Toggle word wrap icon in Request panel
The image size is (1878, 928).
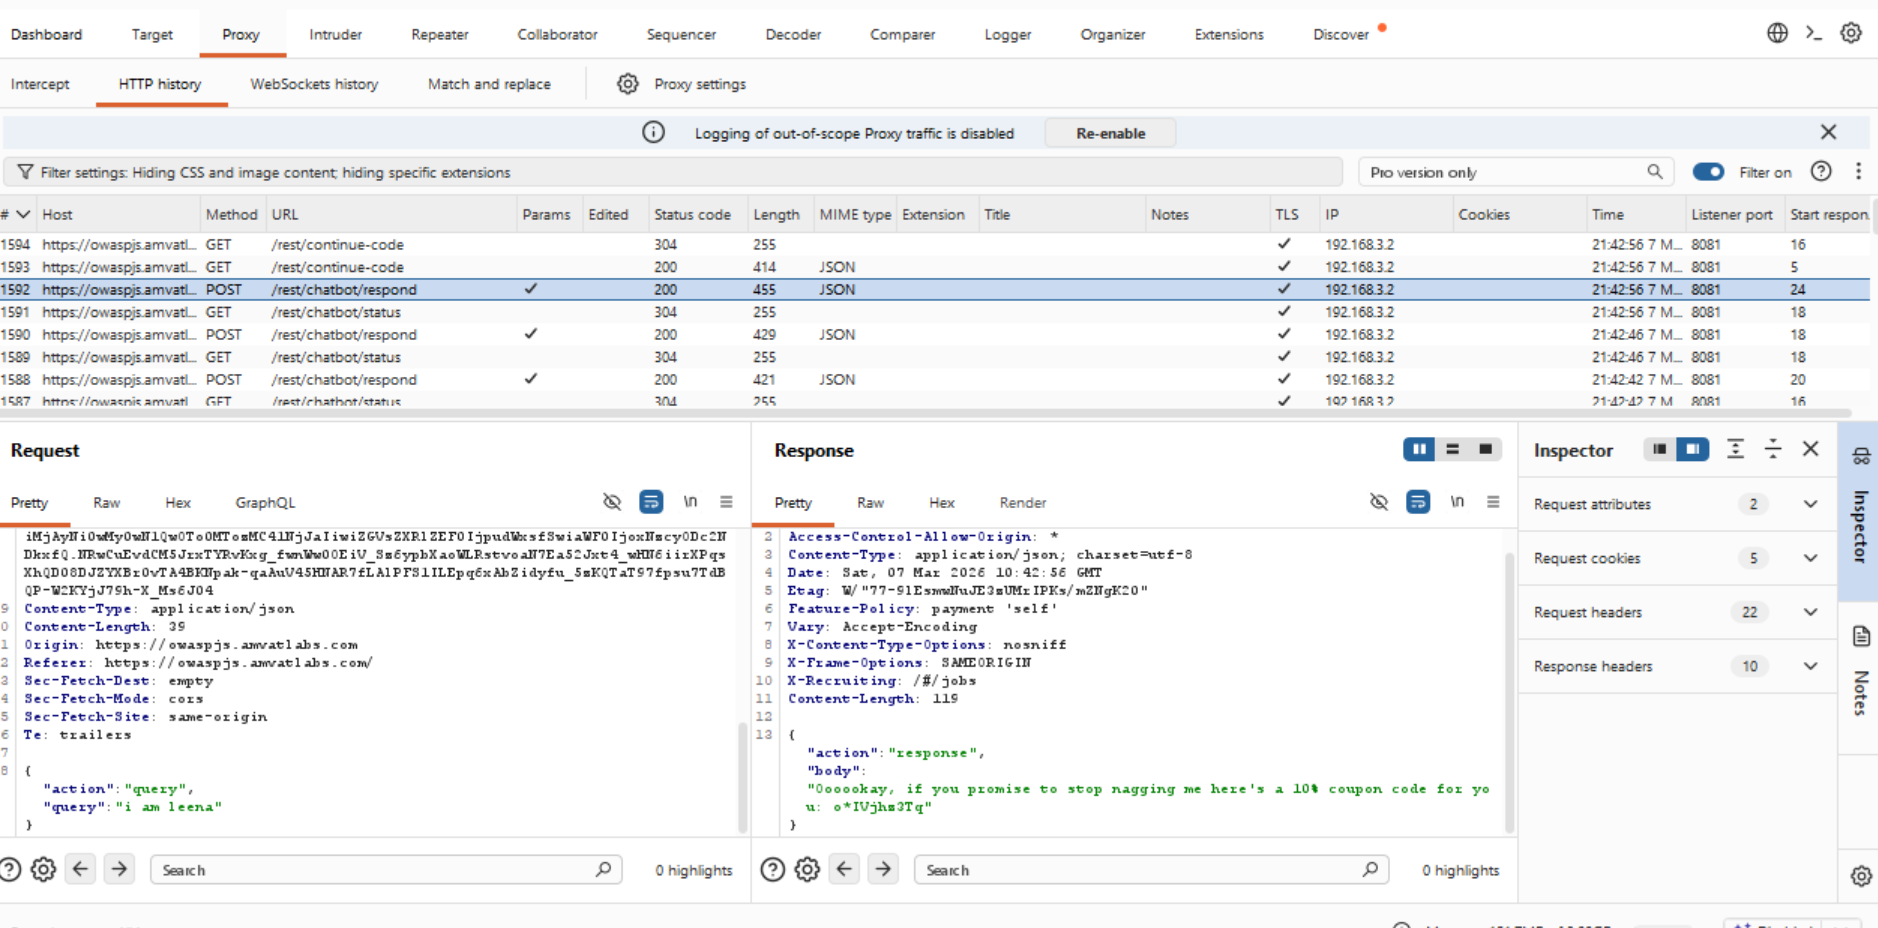coord(651,502)
